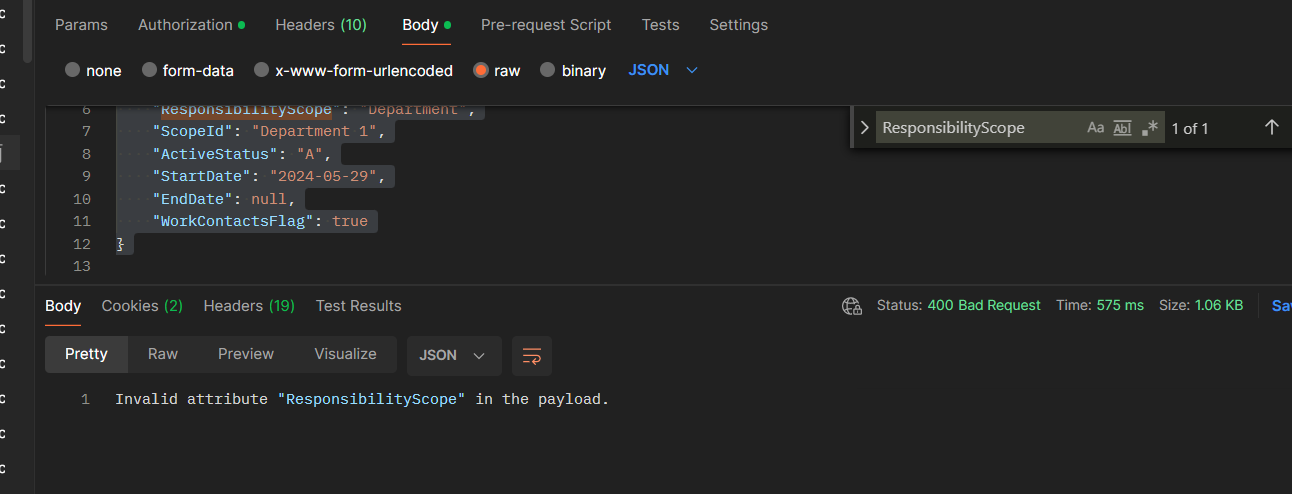Open response Cookies (2) tab
The image size is (1292, 494).
point(142,306)
